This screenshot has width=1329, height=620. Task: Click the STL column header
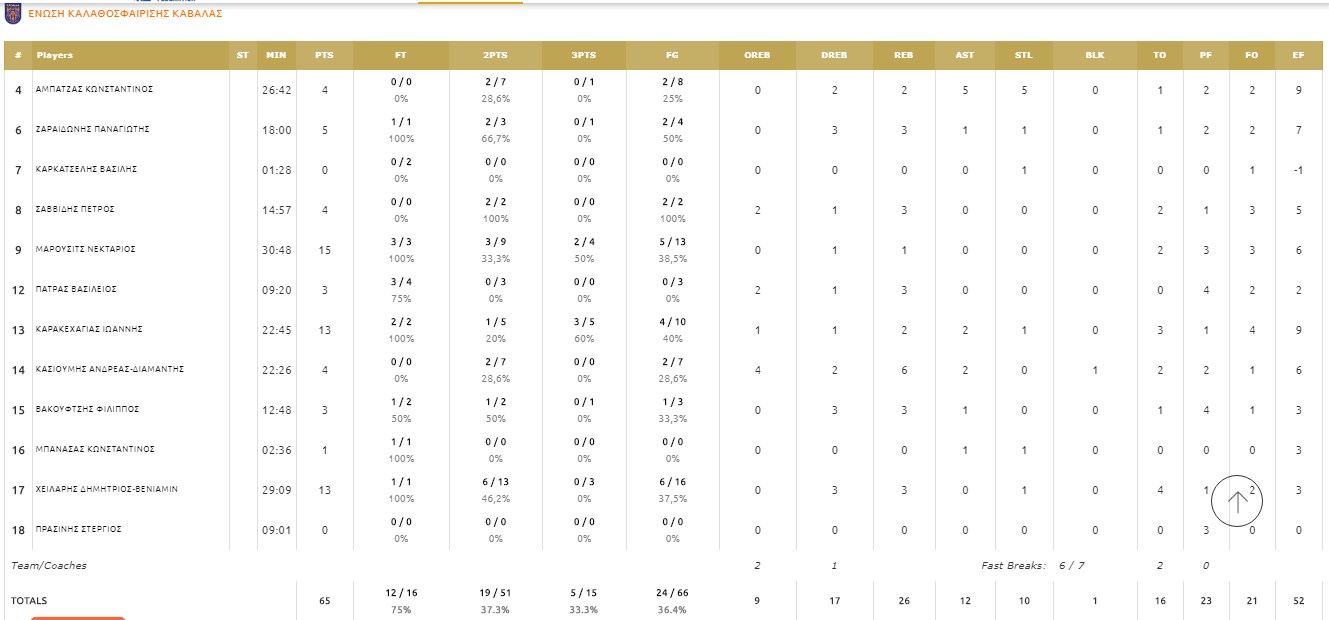[1023, 55]
